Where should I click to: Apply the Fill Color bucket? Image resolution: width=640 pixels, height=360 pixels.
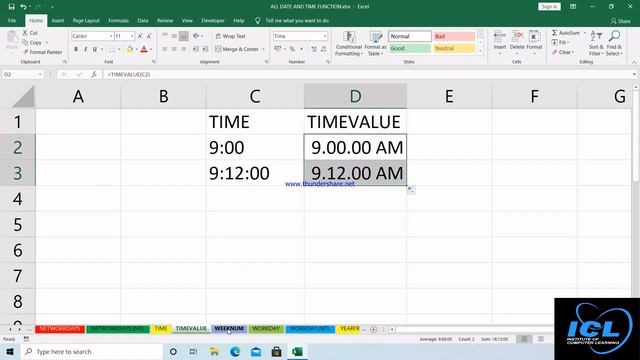[130, 49]
